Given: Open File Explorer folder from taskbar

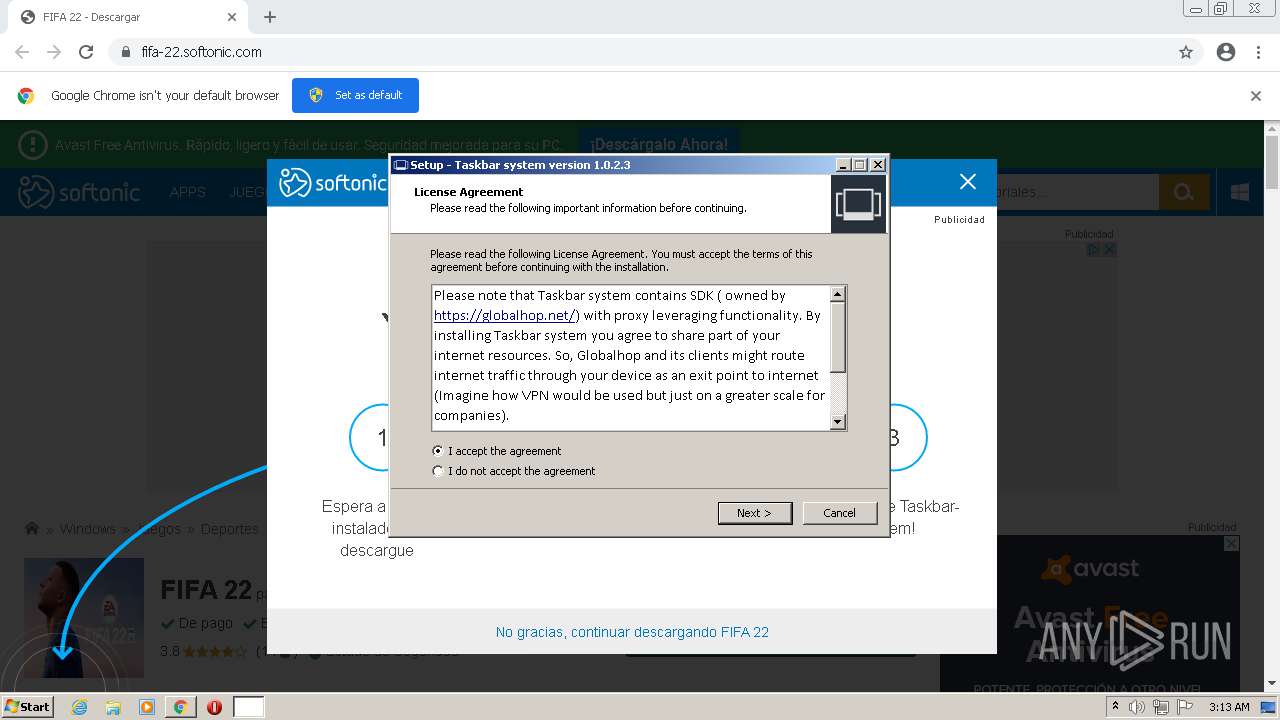Looking at the screenshot, I should point(113,707).
